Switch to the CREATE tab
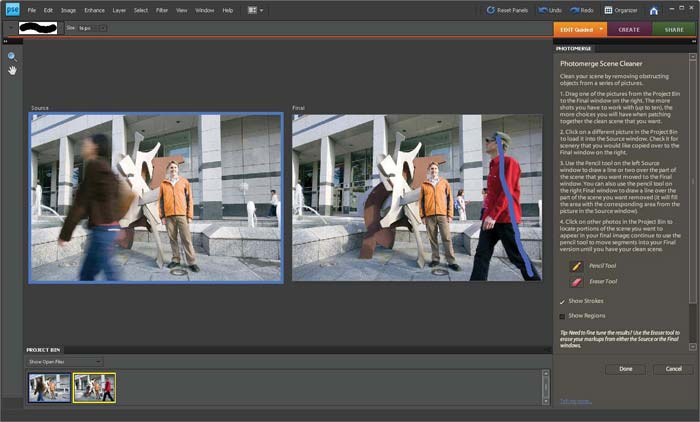Screen dimensions: 700x422 [629, 30]
